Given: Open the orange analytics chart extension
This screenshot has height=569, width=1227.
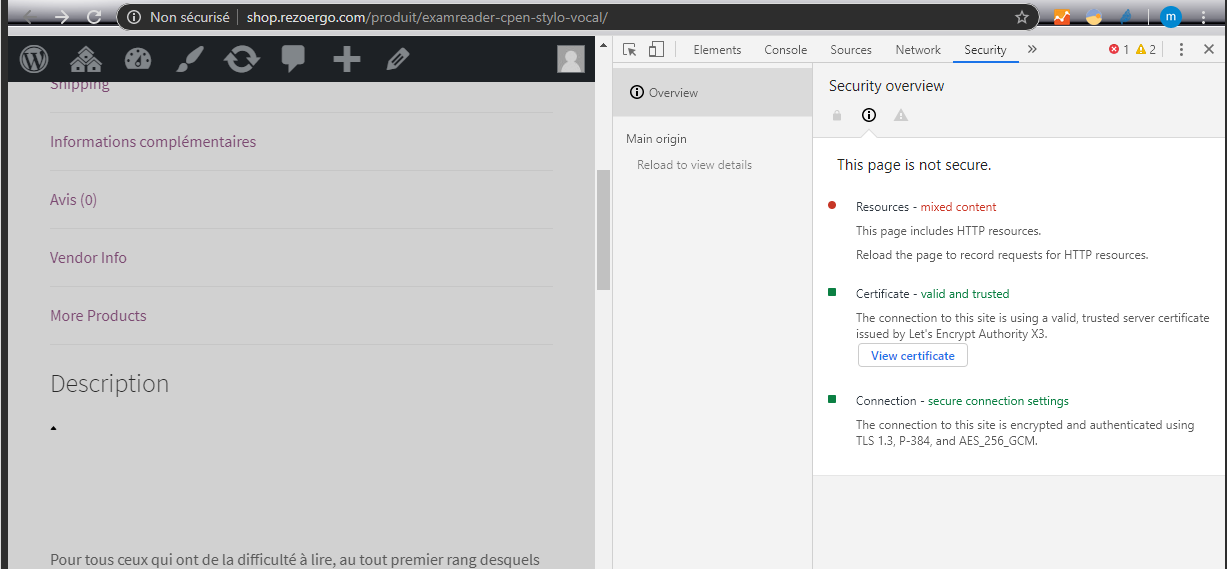Looking at the screenshot, I should pos(1062,17).
